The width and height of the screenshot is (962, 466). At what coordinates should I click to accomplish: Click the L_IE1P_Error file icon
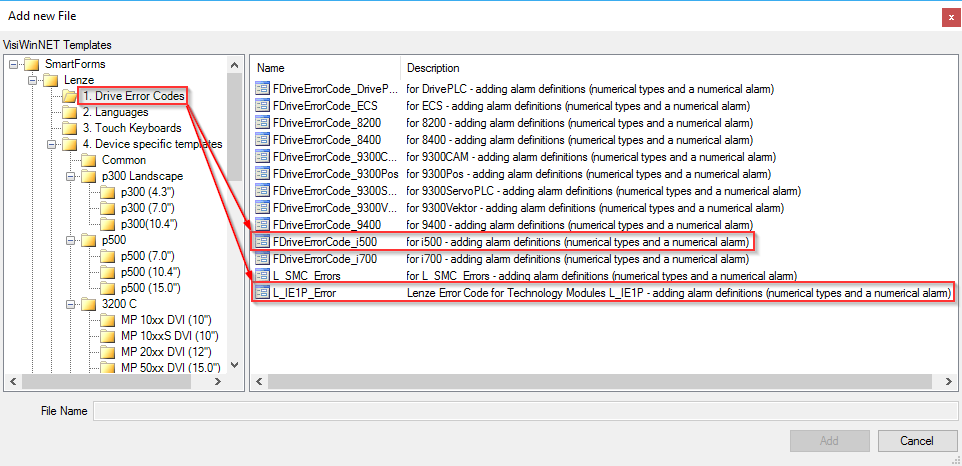pos(262,293)
